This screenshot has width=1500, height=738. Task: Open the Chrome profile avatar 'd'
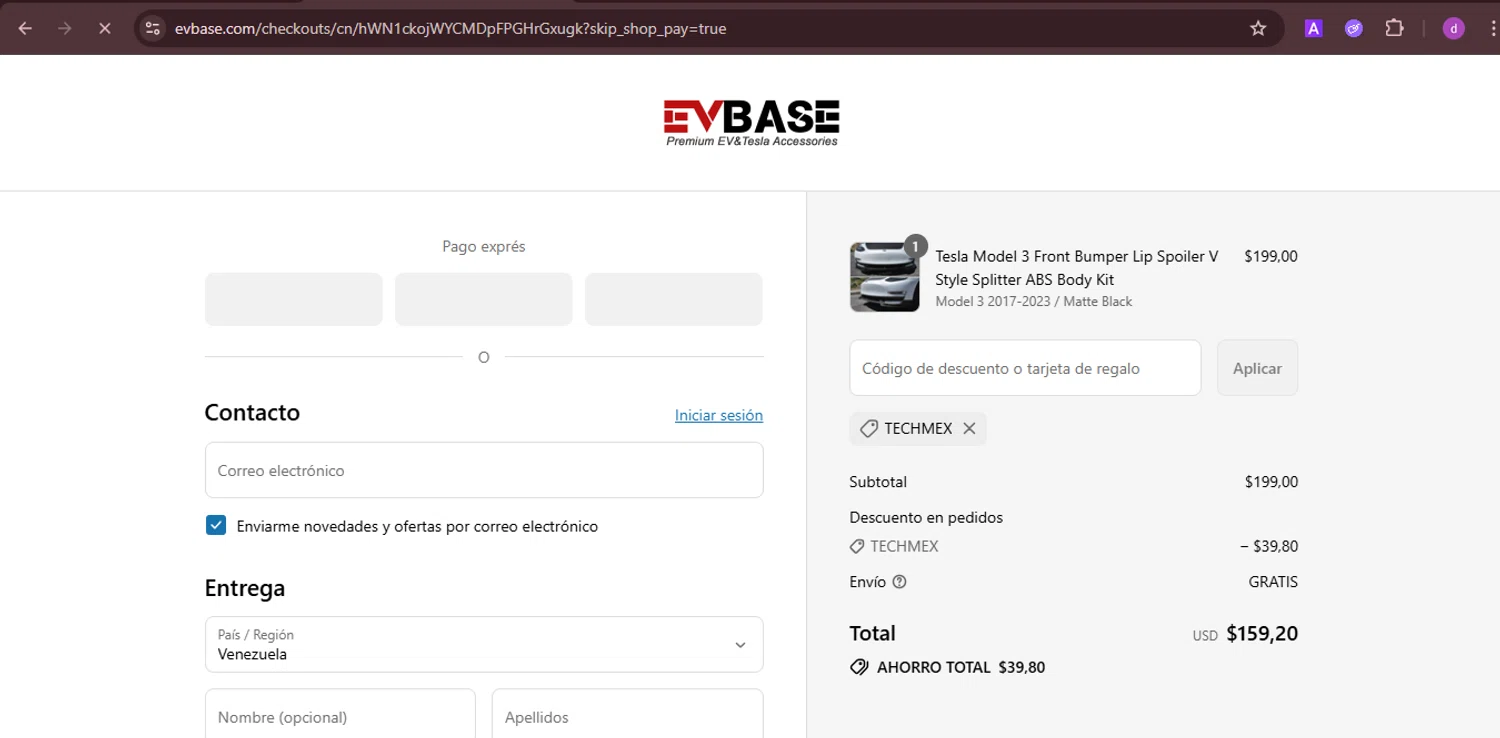(1453, 28)
